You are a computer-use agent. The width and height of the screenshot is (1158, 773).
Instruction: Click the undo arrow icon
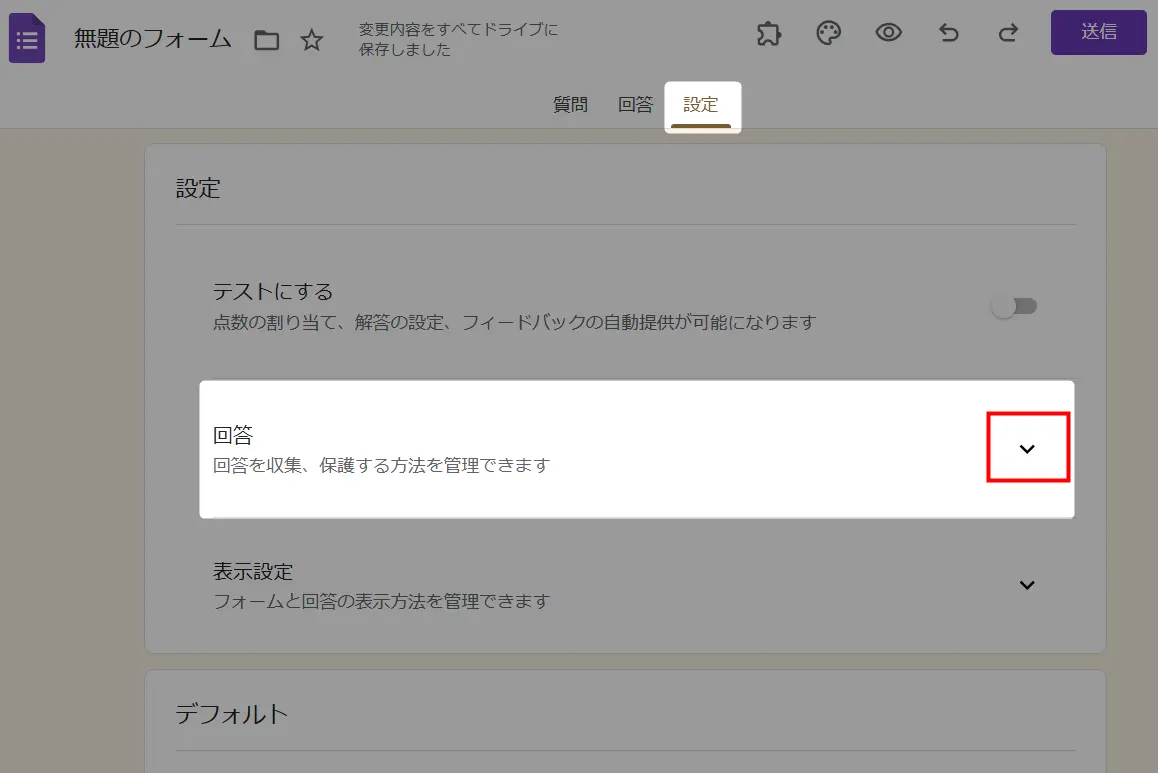[949, 33]
